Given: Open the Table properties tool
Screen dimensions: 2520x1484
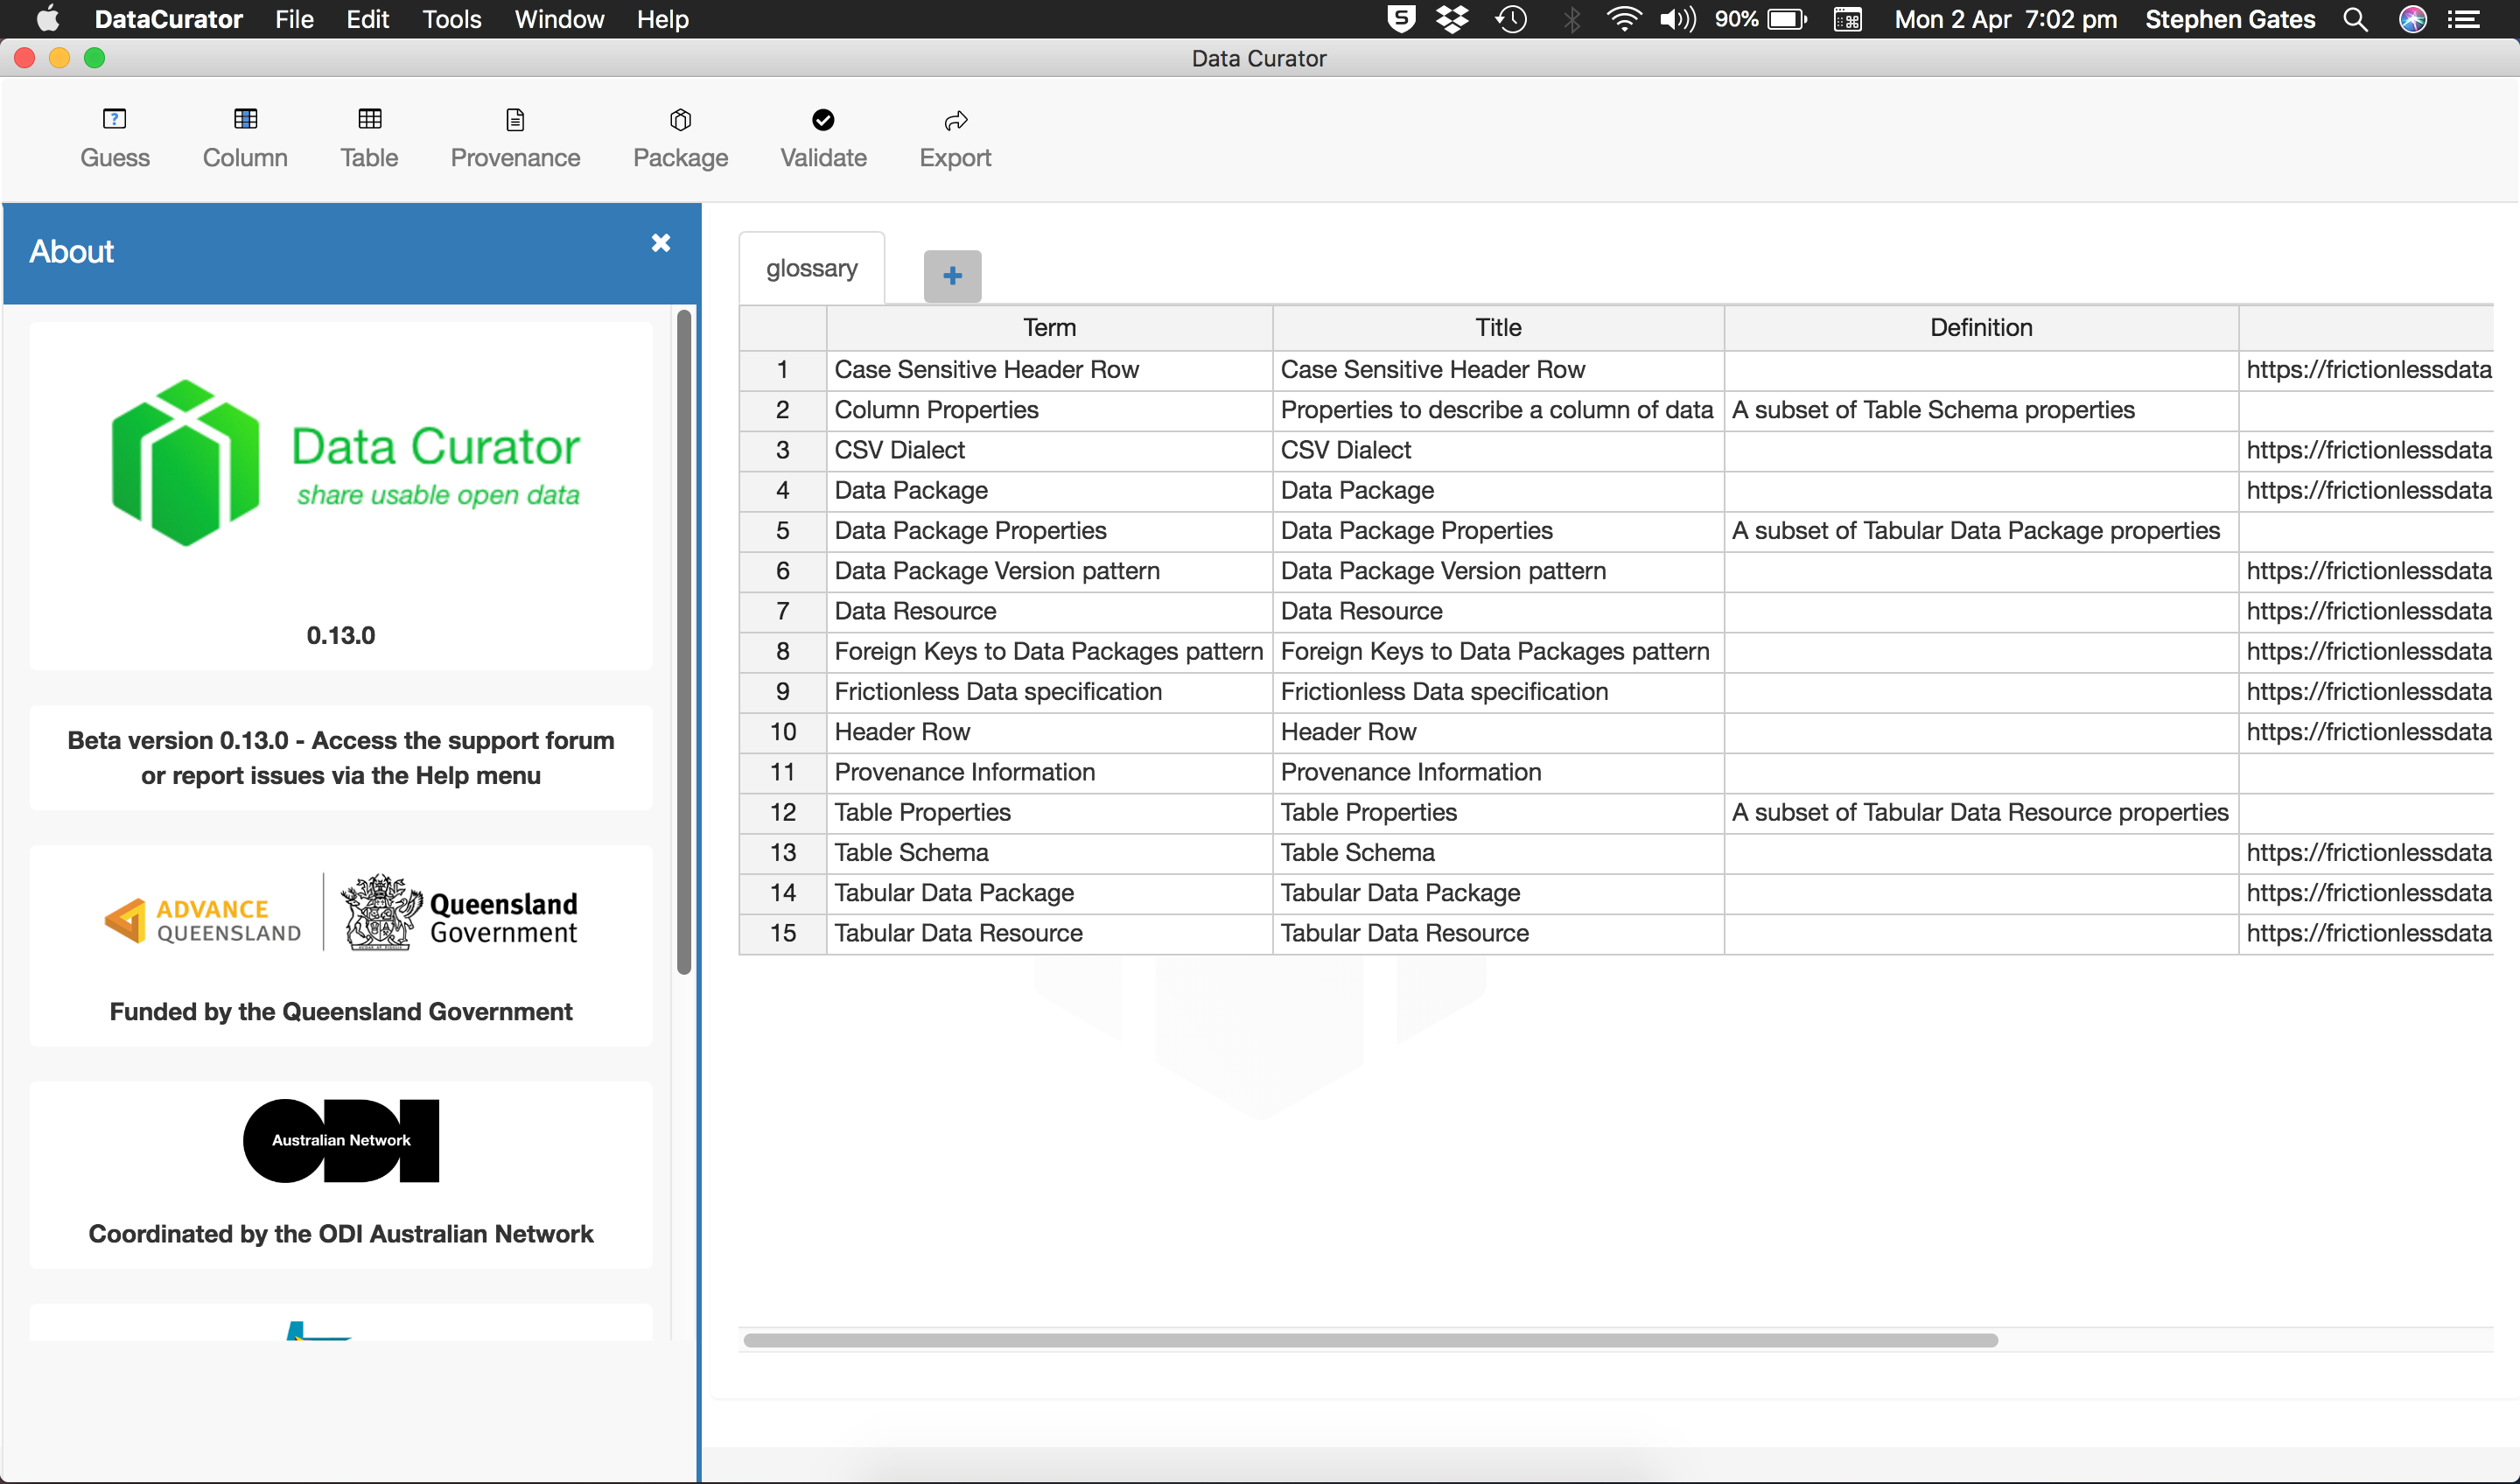Looking at the screenshot, I should (x=369, y=137).
